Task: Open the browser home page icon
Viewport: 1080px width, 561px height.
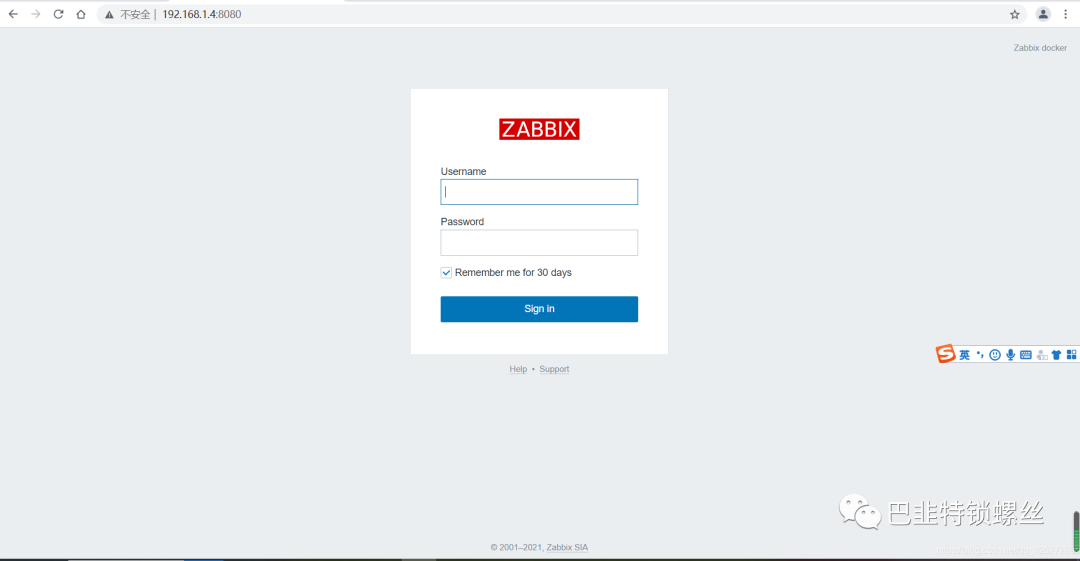Action: point(81,14)
